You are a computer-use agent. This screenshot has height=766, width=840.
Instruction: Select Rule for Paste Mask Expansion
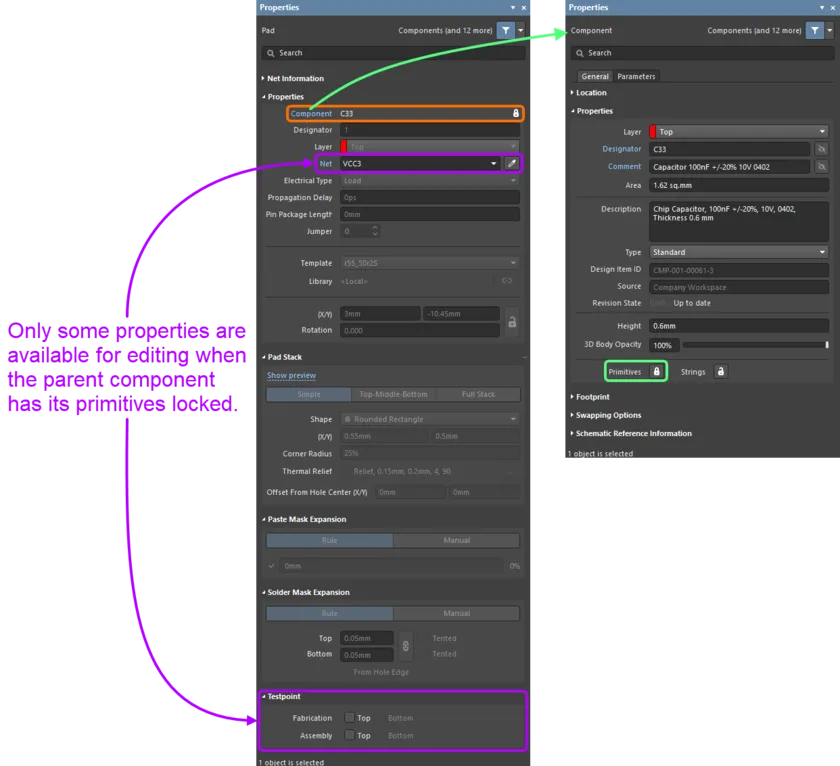pos(329,540)
